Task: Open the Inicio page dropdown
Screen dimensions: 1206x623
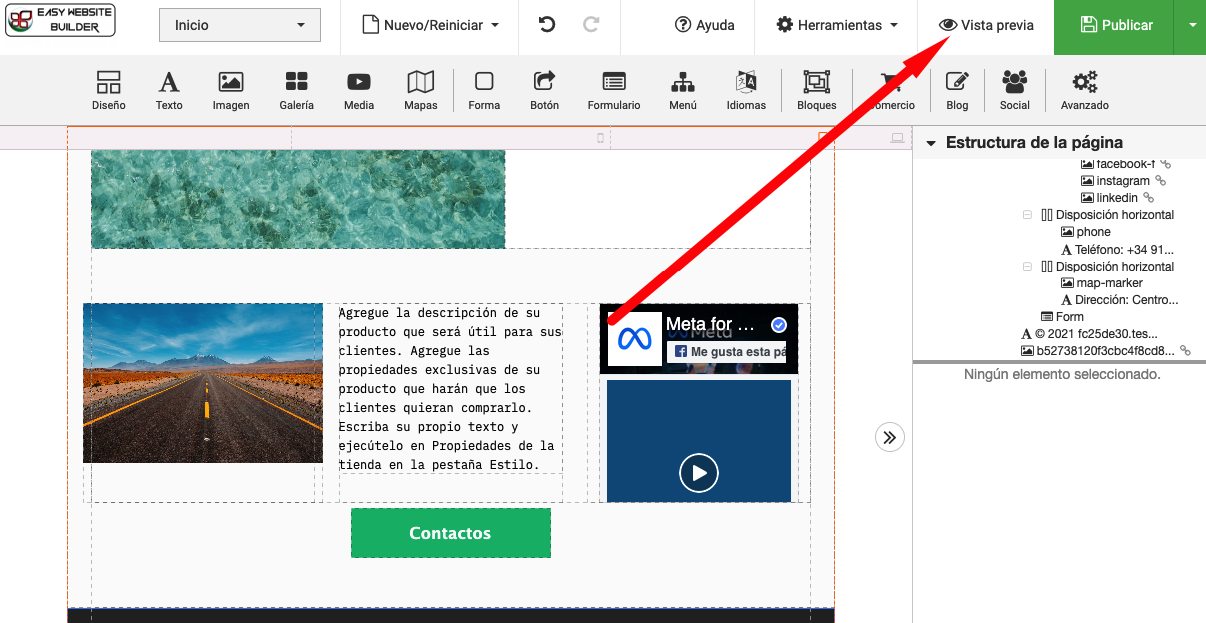Action: [240, 26]
